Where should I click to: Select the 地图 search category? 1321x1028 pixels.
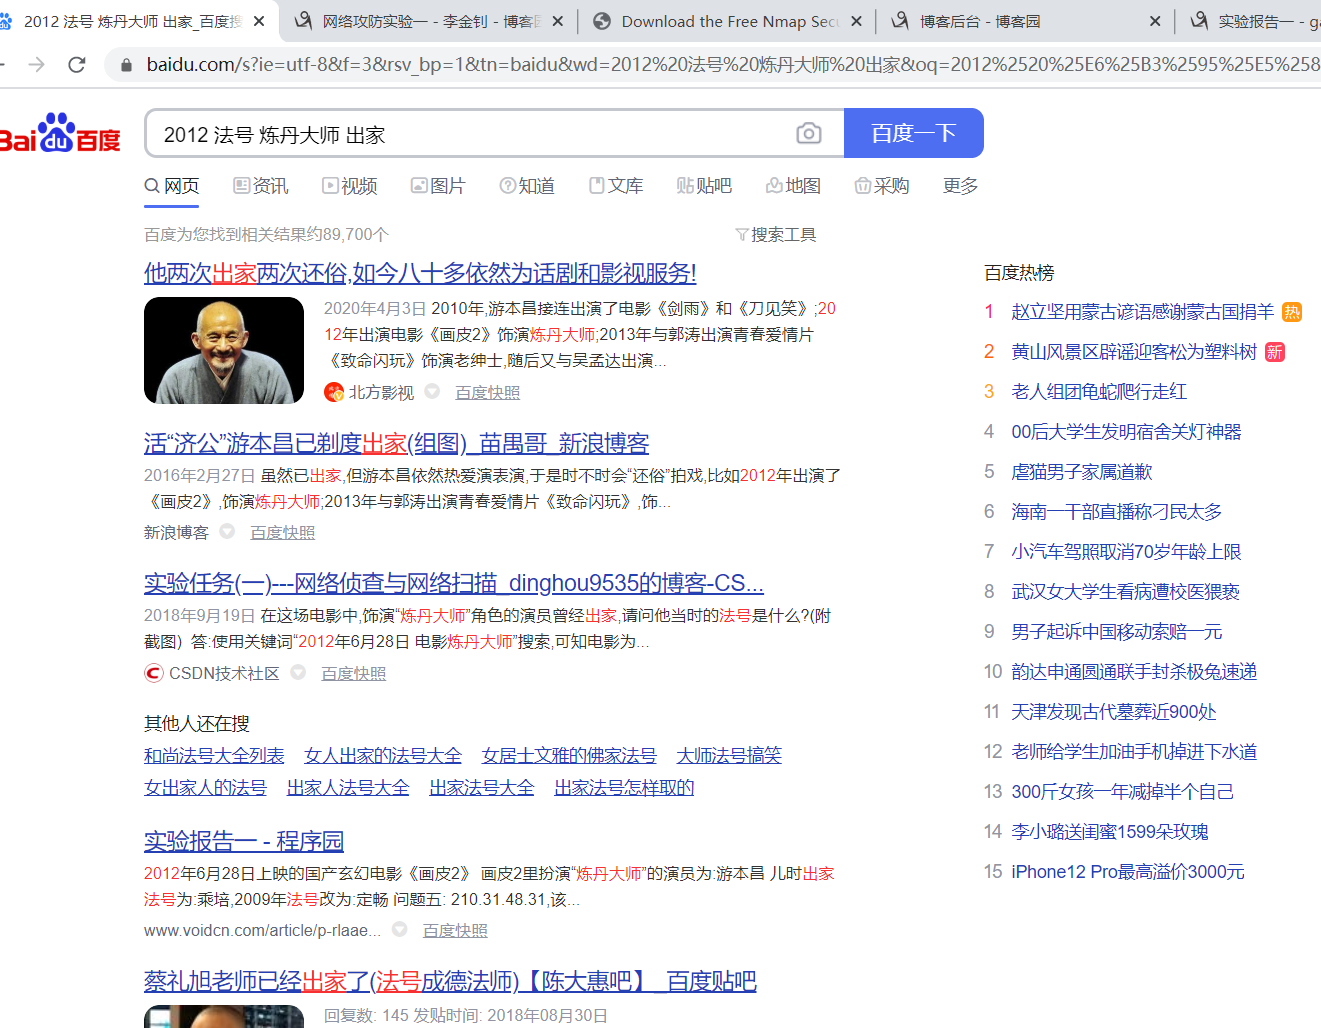(x=793, y=186)
